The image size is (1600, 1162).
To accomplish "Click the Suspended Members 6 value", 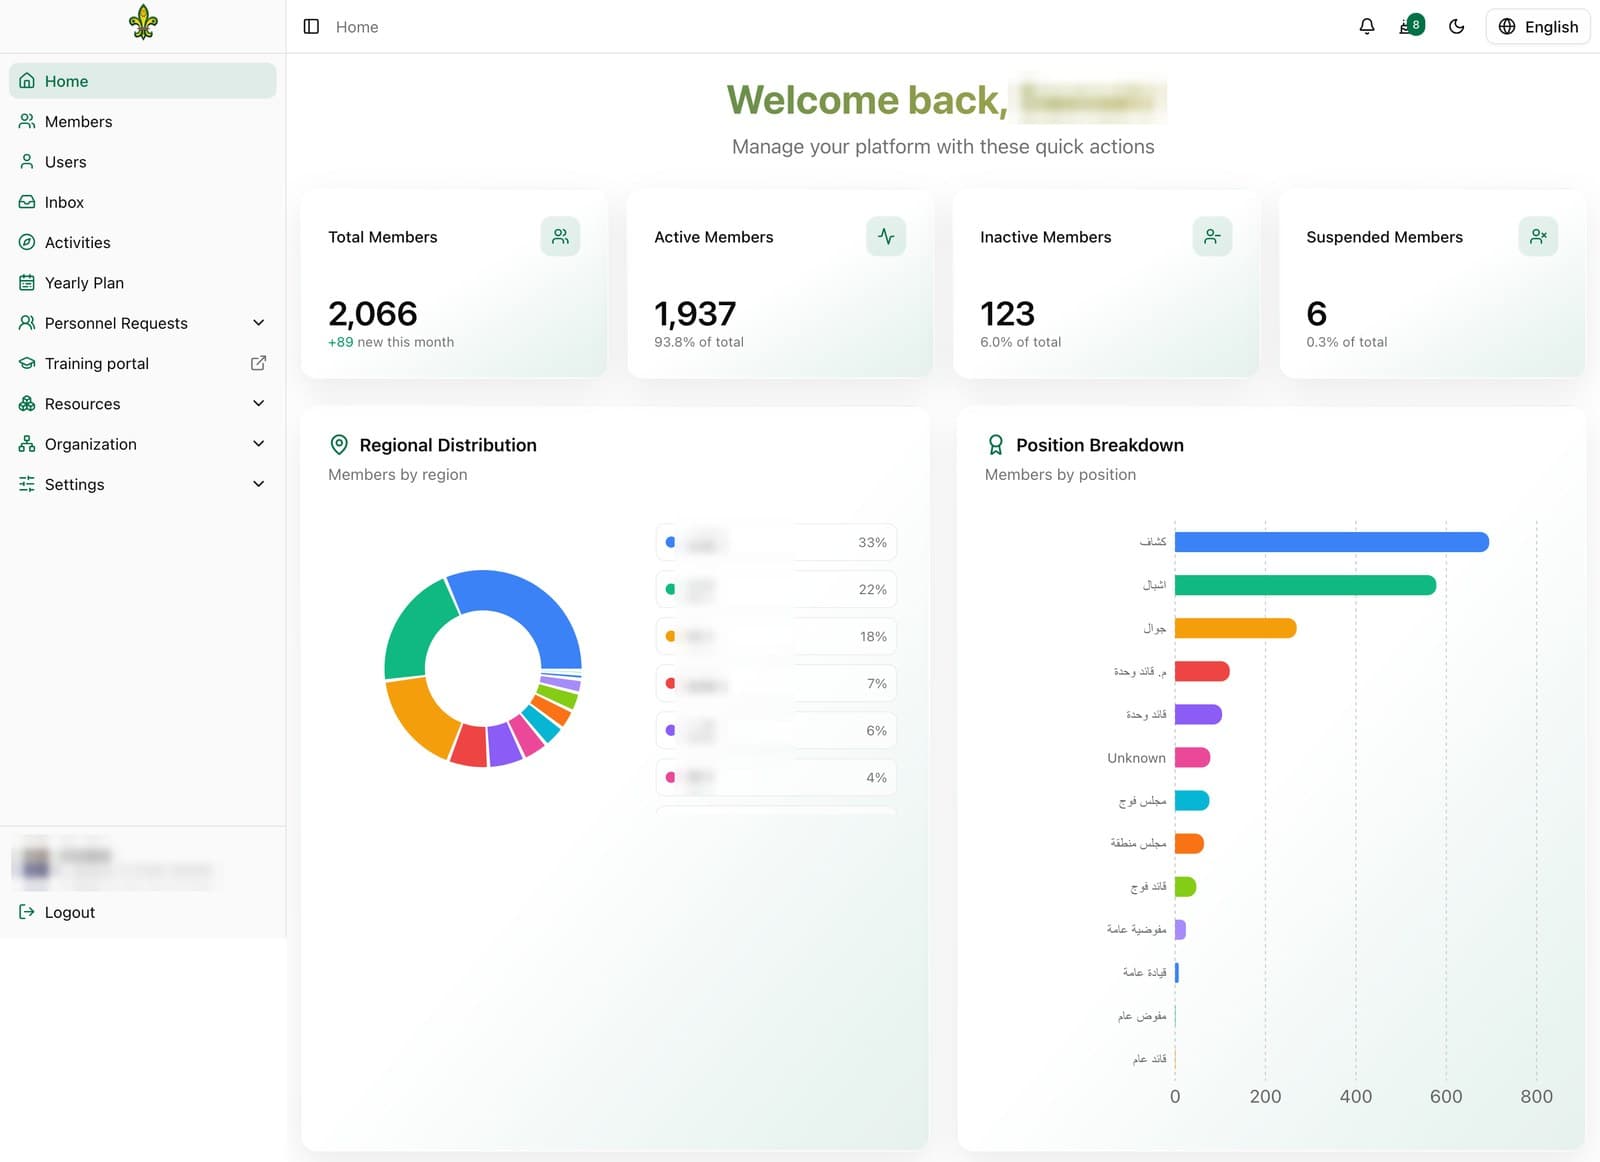I will point(1316,314).
